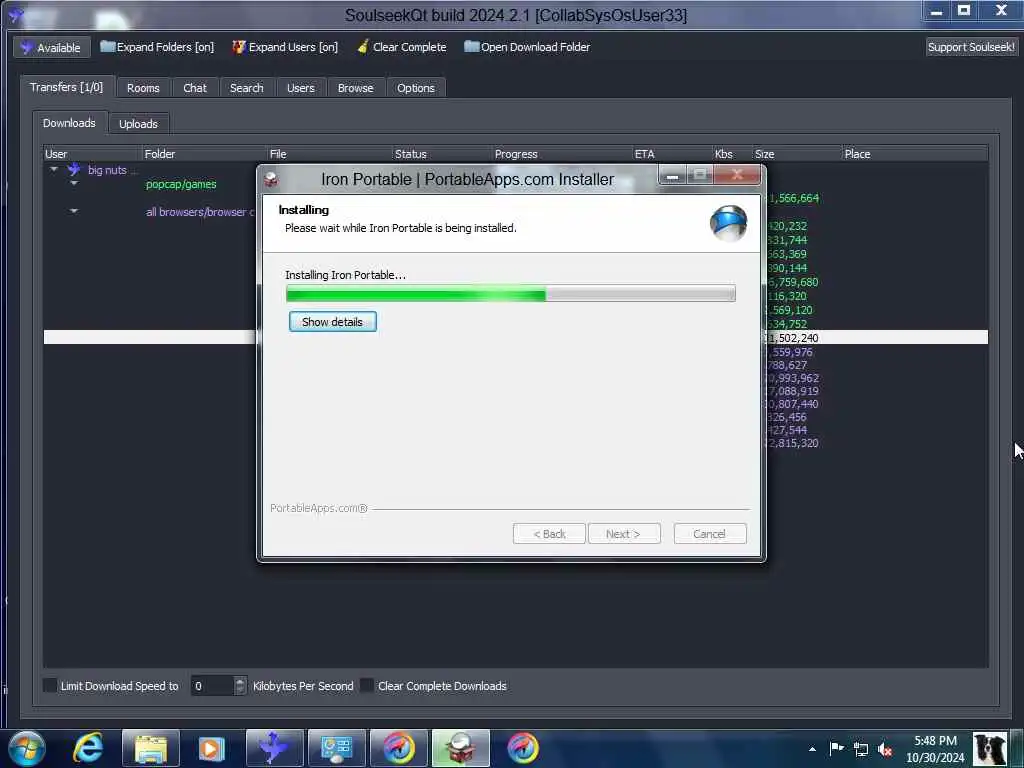This screenshot has width=1024, height=768.
Task: Click the network tray icon
Action: point(861,749)
